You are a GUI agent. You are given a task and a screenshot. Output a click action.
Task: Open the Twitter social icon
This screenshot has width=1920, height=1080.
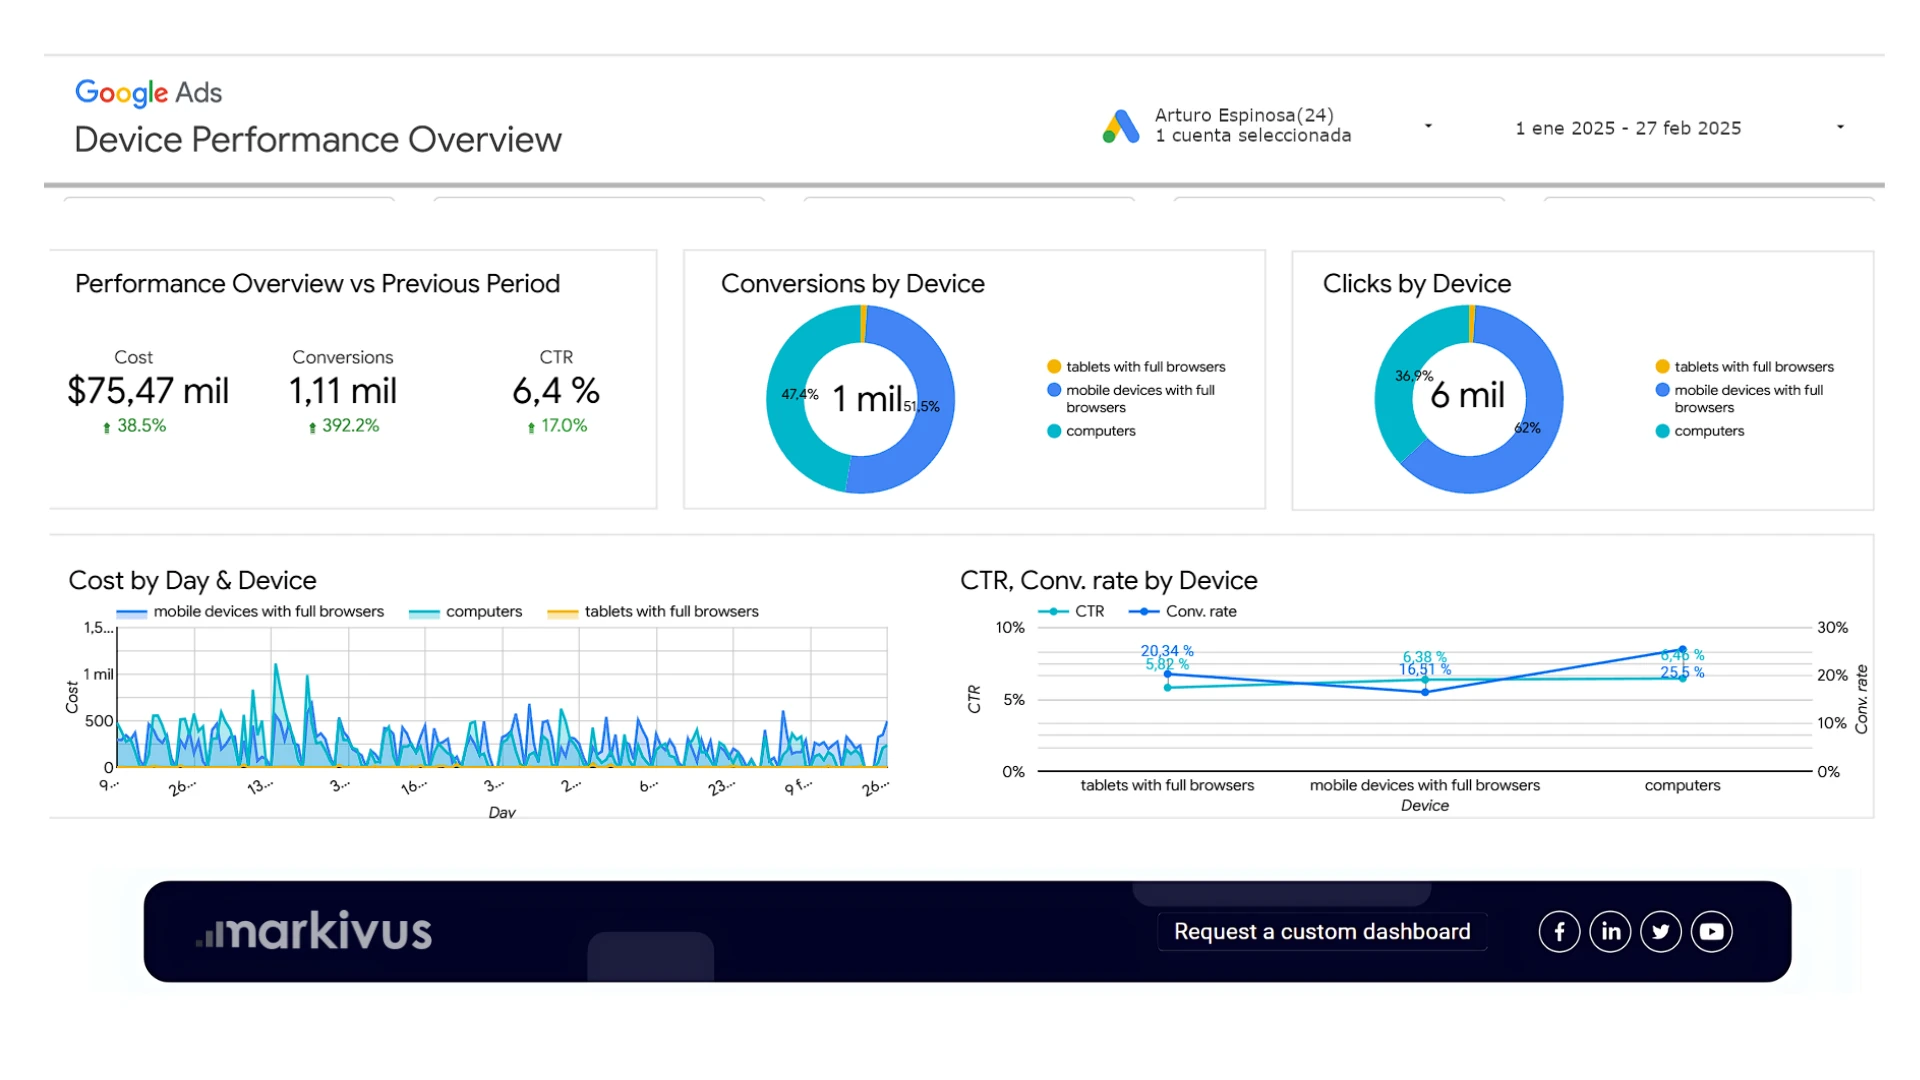1661,931
